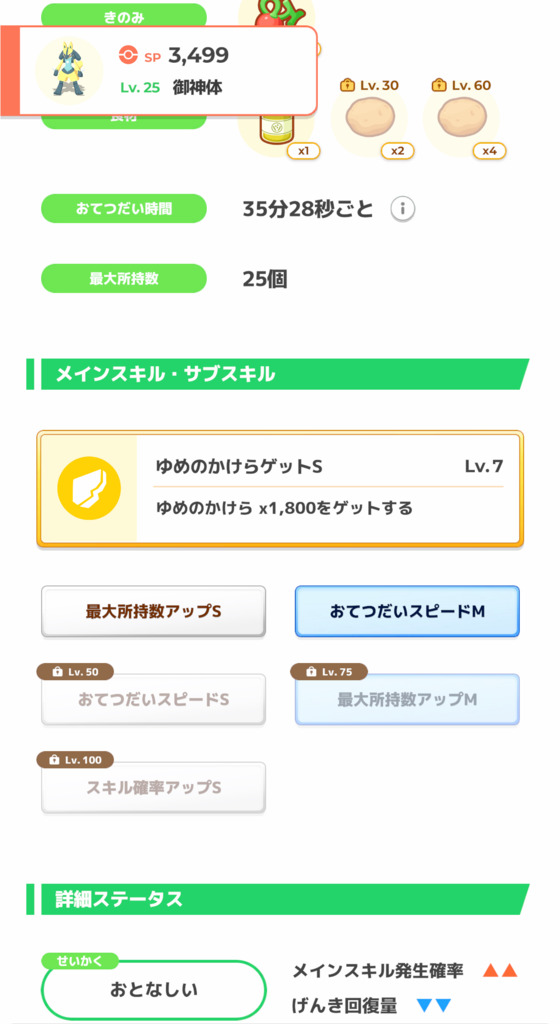The width and height of the screenshot is (560, 1024).
Task: Tap the おとなしい nature box
Action: click(153, 989)
